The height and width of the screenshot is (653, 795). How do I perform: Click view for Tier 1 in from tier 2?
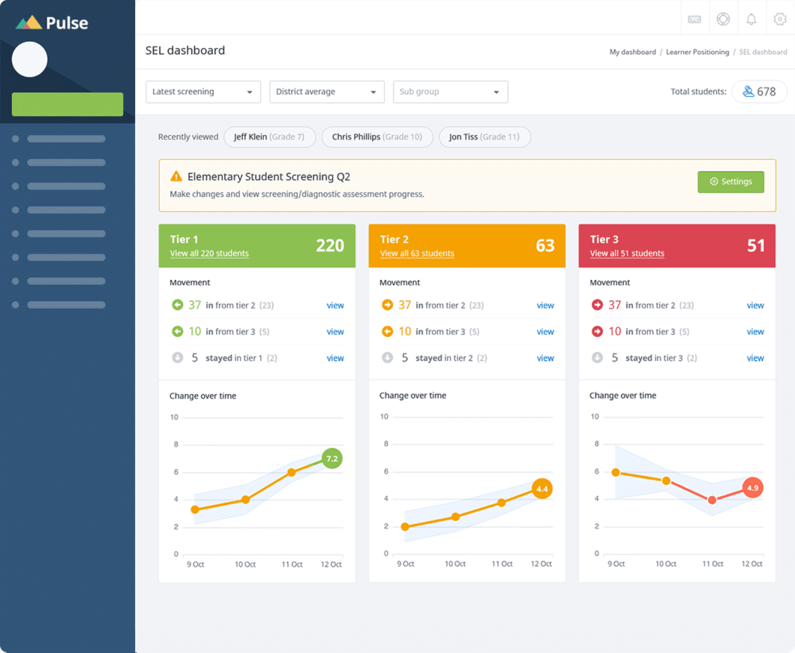coord(335,305)
